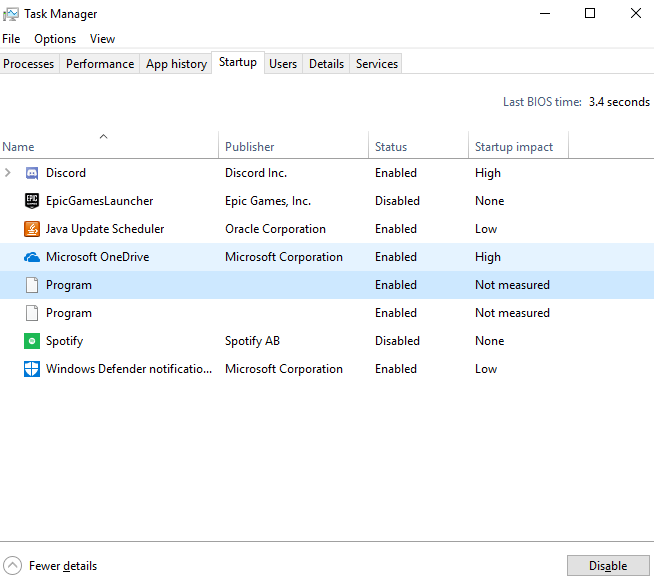Click the Discord Inc. publisher cell
The height and width of the screenshot is (586, 654).
click(256, 173)
